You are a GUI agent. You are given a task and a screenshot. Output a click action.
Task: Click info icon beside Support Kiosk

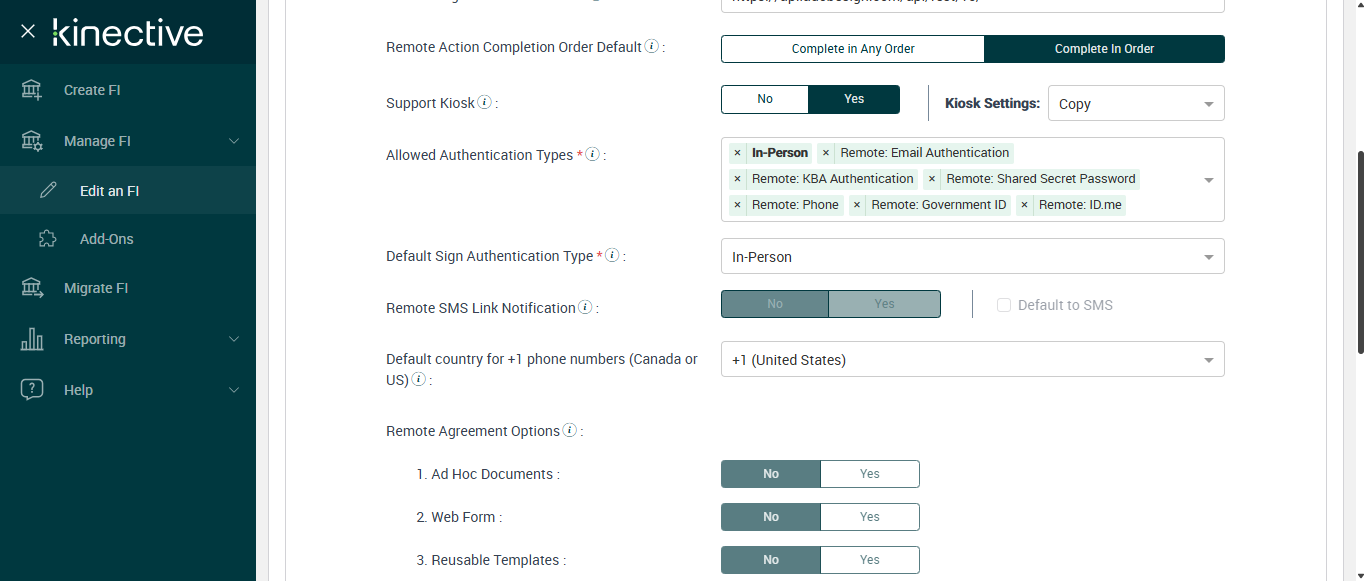click(x=485, y=102)
